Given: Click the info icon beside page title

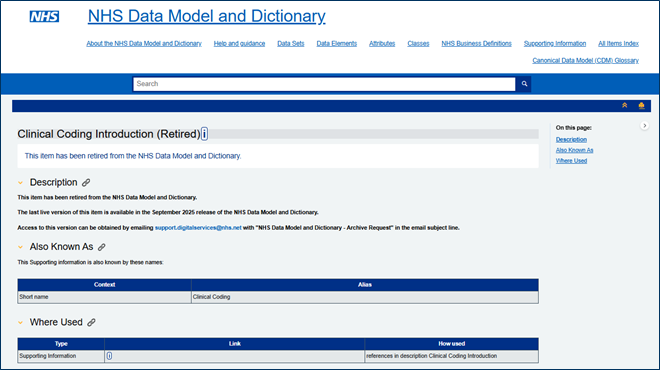Looking at the screenshot, I should 204,134.
